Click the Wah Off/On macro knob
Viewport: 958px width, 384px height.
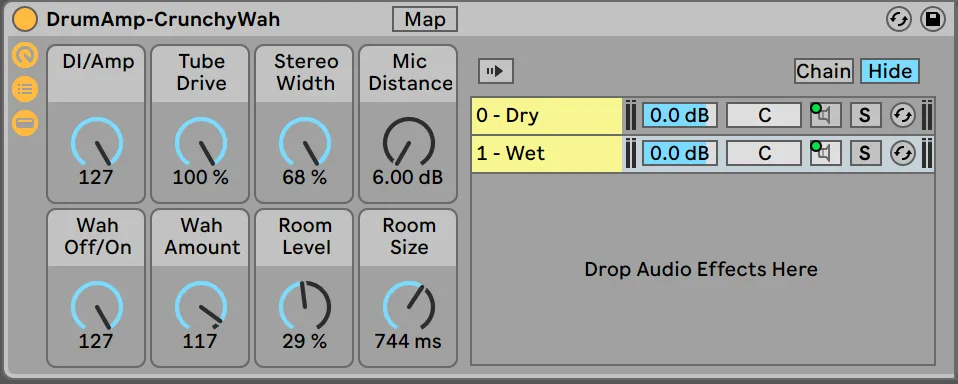(x=97, y=307)
